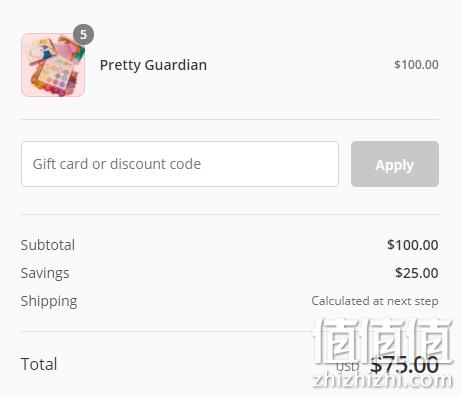Viewport: 462px width, 397px height.
Task: Click the 'Calculated at next step' text
Action: click(375, 301)
